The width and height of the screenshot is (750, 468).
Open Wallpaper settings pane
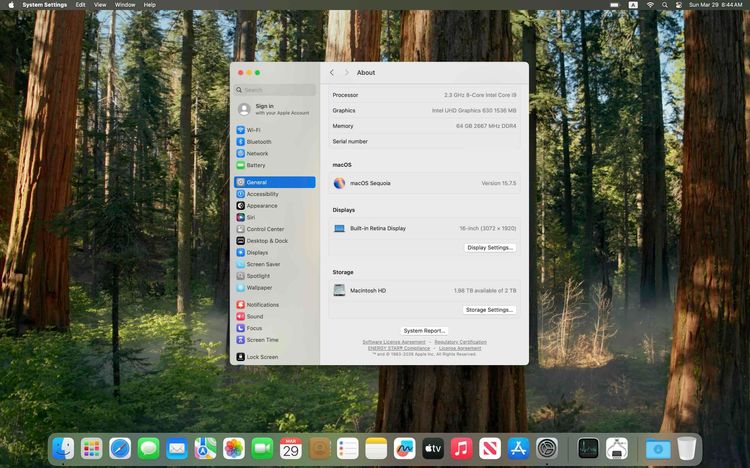click(275, 288)
